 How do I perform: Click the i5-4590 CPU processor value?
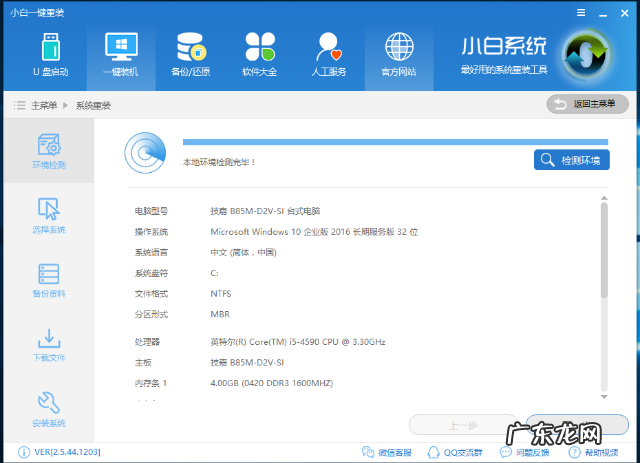[298, 342]
